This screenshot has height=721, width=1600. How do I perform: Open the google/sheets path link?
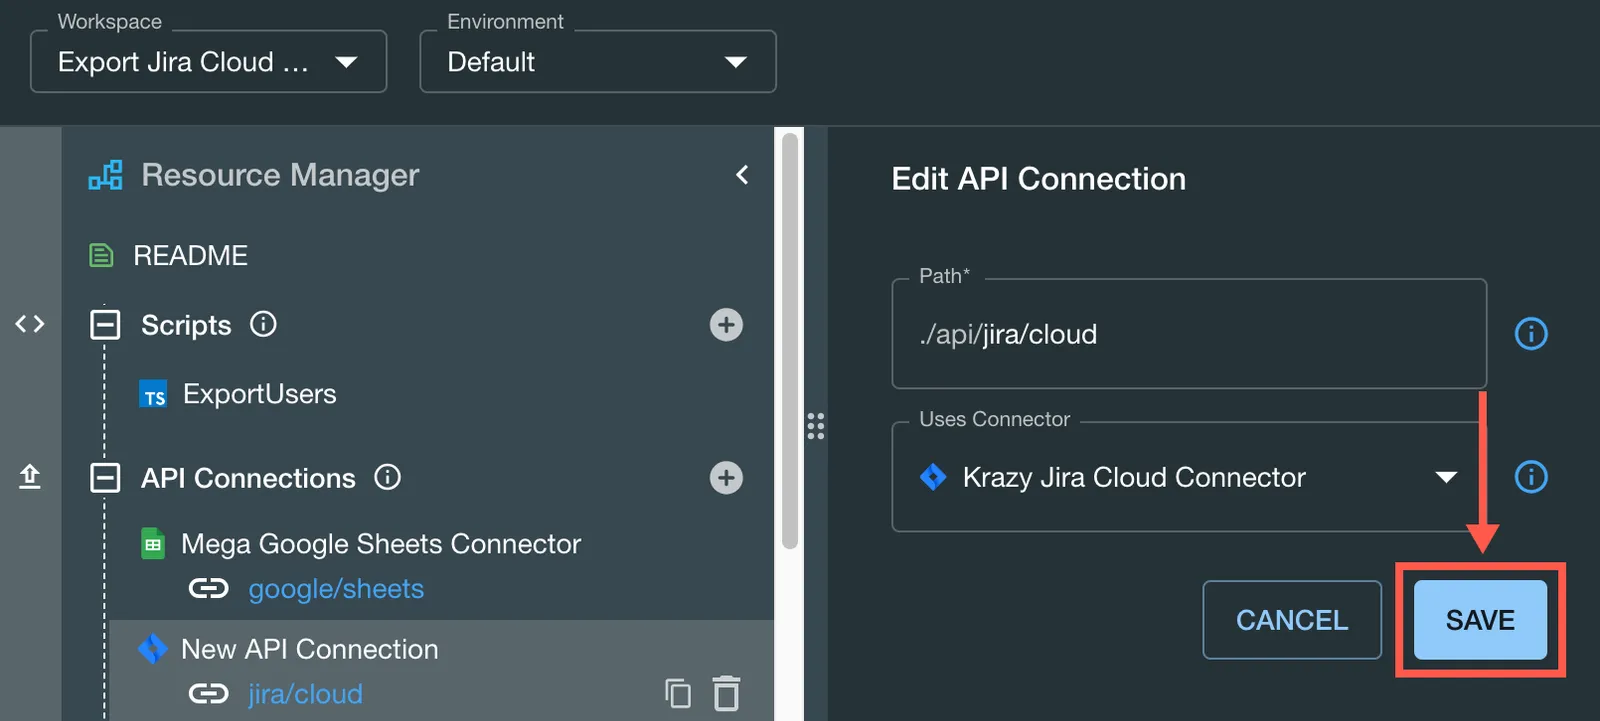click(336, 589)
